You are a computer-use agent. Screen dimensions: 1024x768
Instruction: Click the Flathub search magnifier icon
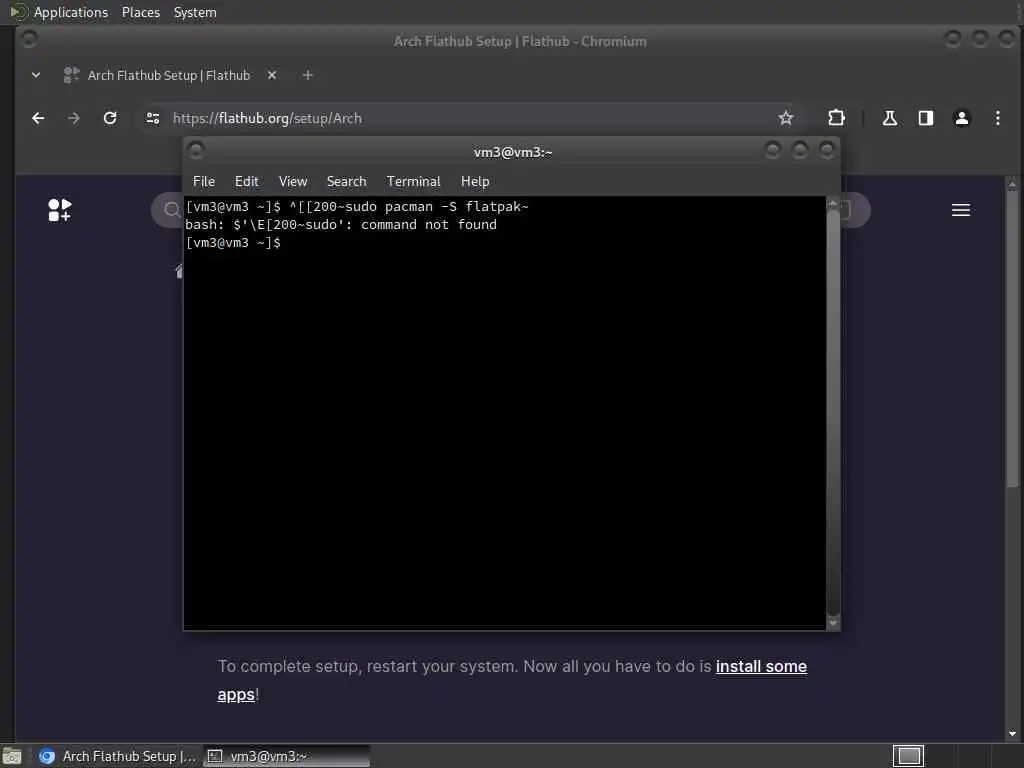[172, 210]
